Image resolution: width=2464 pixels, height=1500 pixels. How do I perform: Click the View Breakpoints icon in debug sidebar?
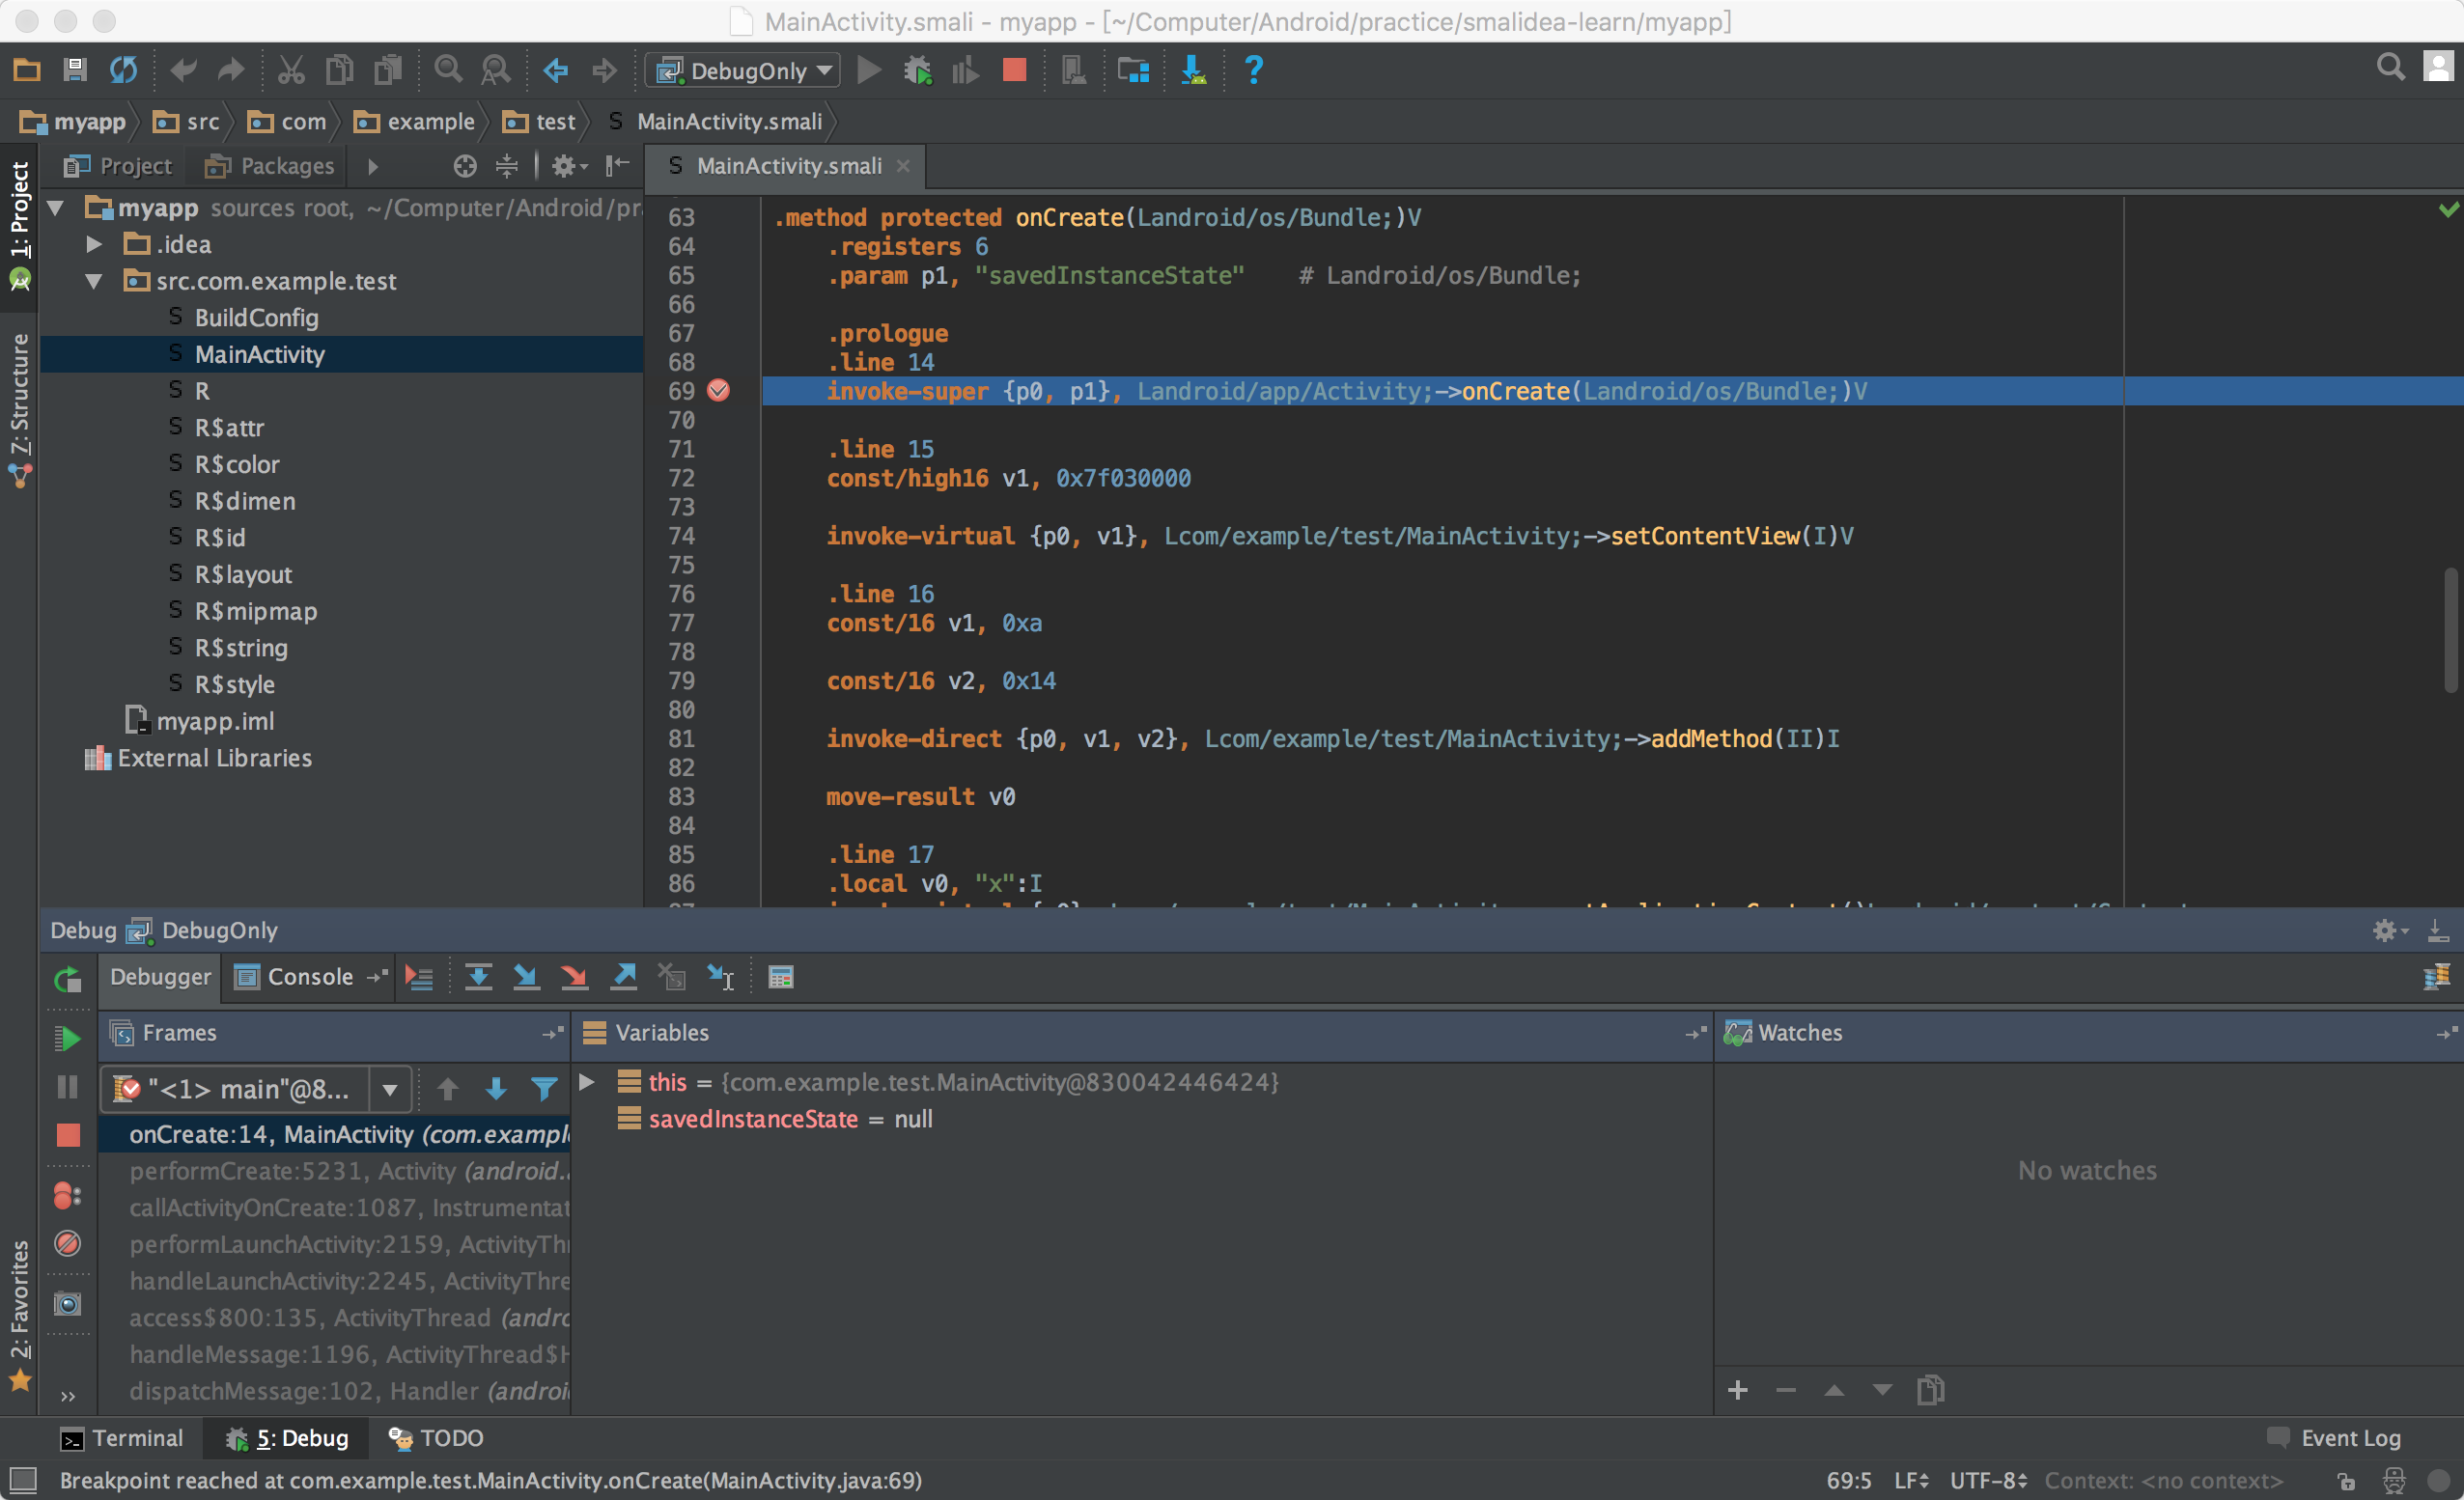(67, 1195)
